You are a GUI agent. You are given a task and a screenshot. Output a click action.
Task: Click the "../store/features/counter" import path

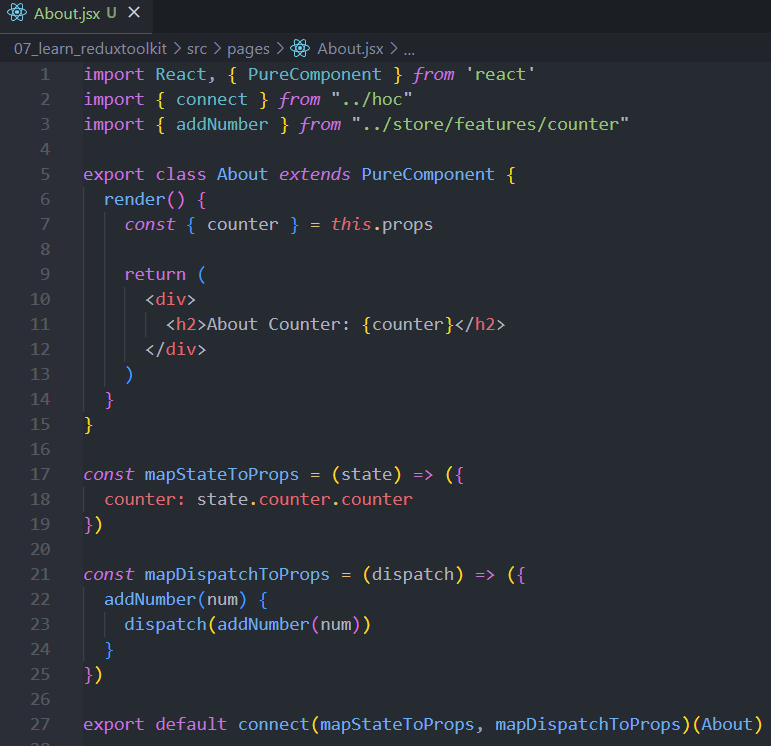[x=490, y=124]
